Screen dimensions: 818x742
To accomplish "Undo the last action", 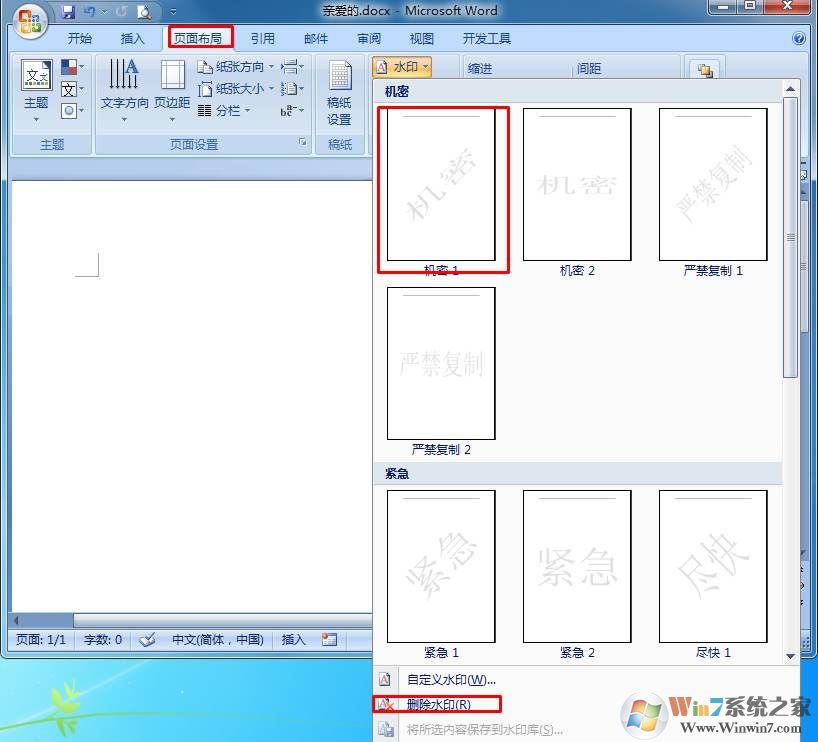I will click(x=90, y=11).
